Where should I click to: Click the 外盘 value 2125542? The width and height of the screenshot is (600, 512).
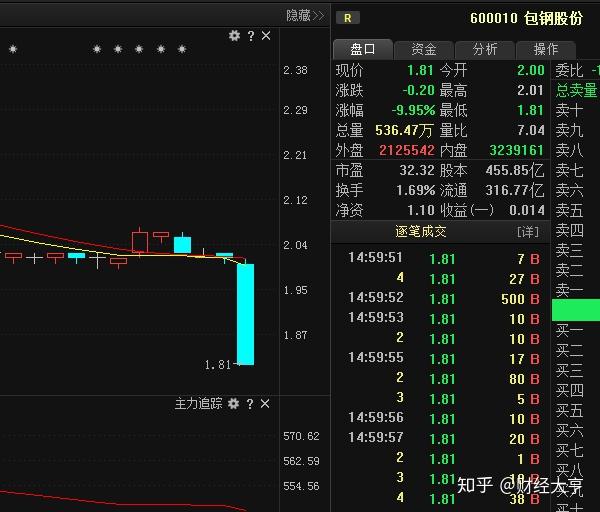point(407,150)
